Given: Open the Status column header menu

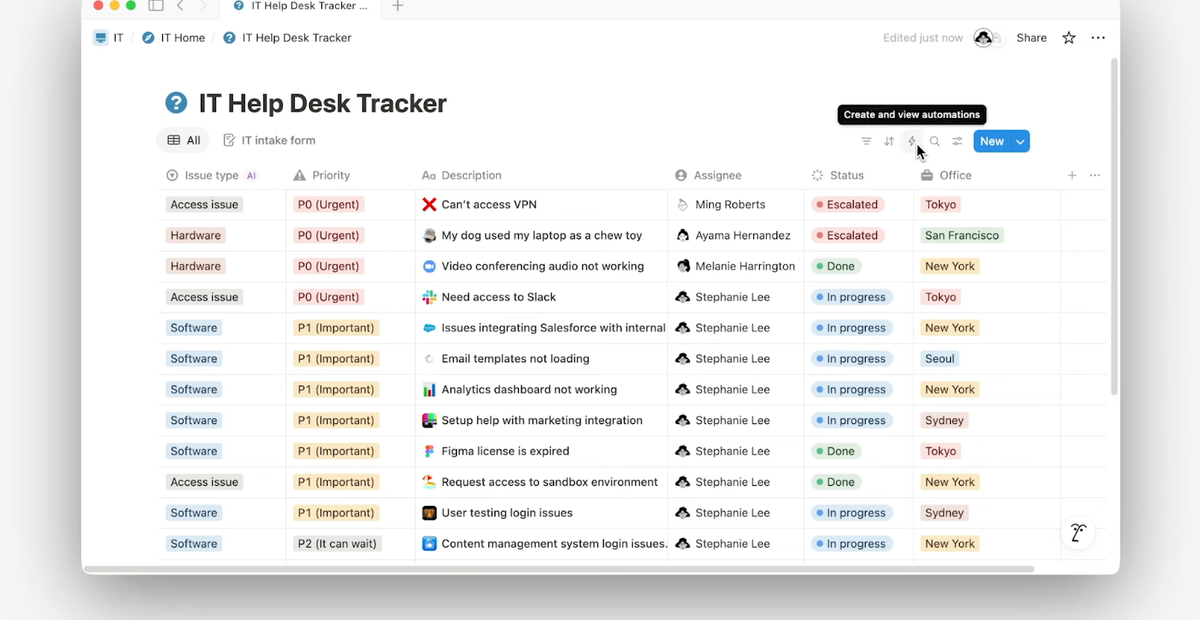Looking at the screenshot, I should pyautogui.click(x=846, y=175).
